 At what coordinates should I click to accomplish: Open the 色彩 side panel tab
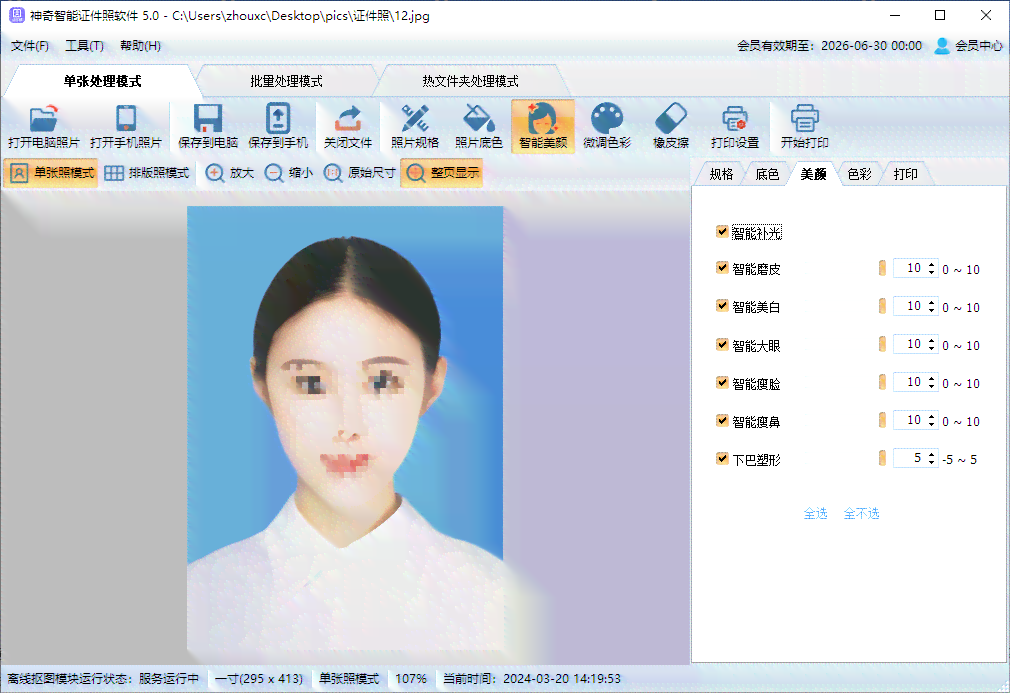[859, 174]
